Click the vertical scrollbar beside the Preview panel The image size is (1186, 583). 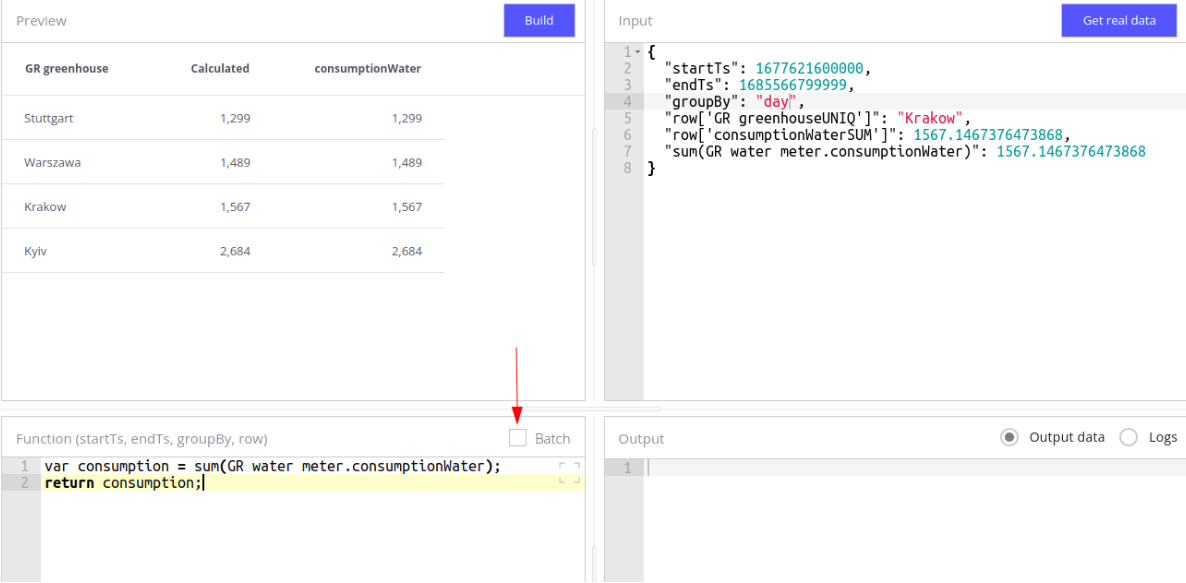tap(594, 200)
